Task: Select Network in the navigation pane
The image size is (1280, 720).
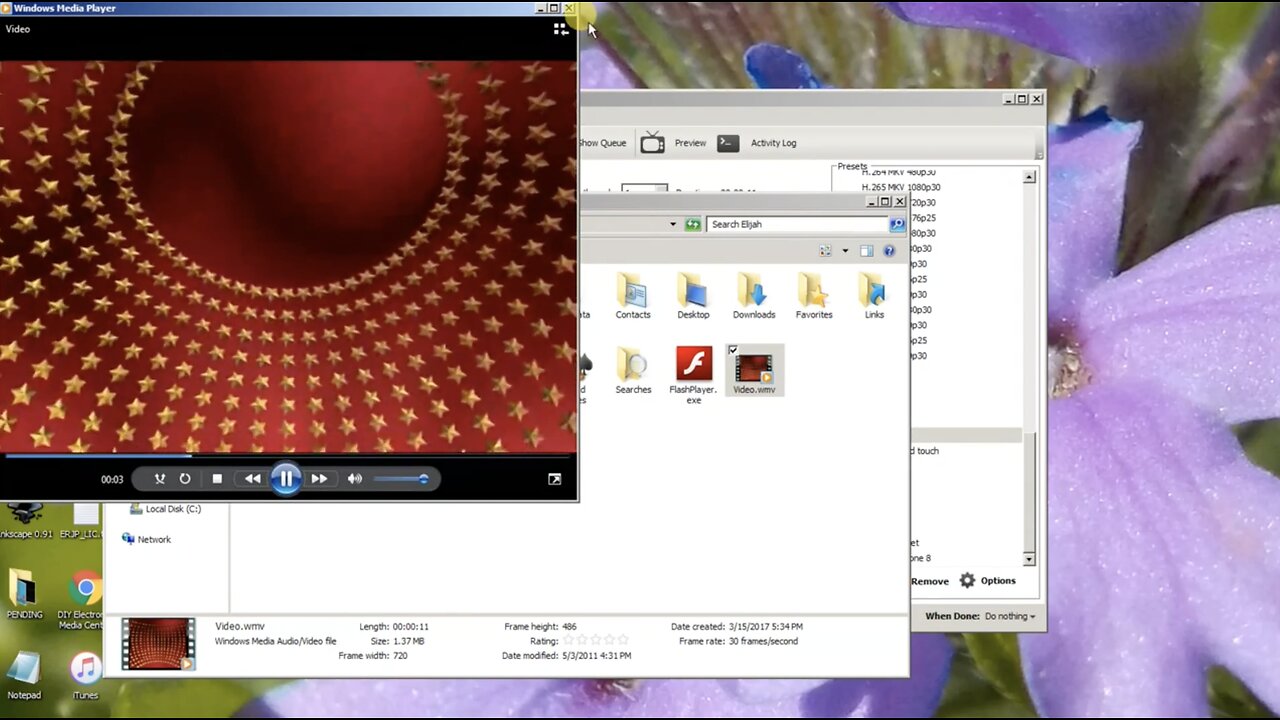Action: click(x=154, y=539)
